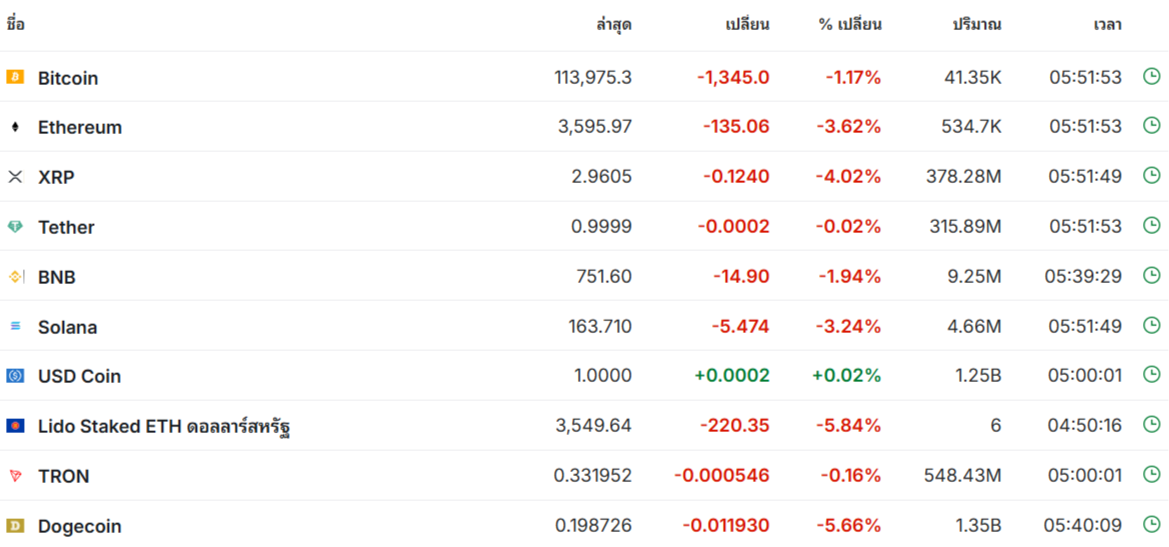Image resolution: width=1169 pixels, height=547 pixels.
Task: Open the Bitcoin link
Action: [x=68, y=78]
